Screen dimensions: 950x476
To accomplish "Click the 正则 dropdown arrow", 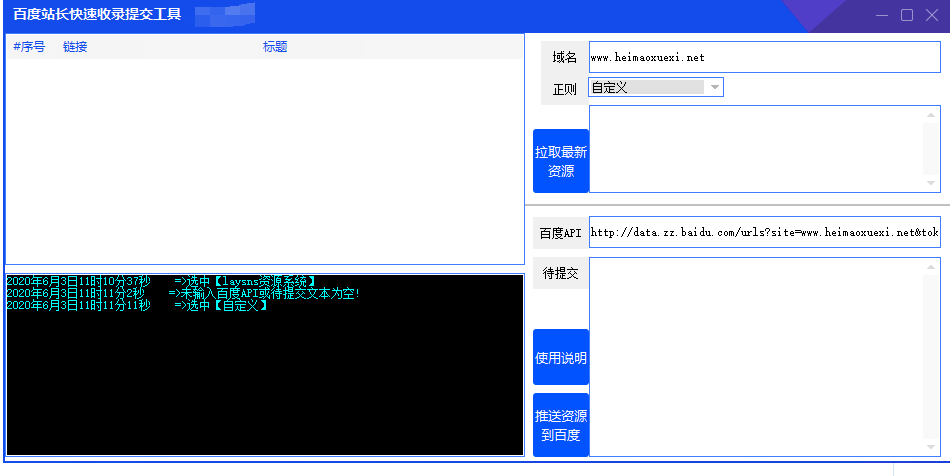I will (715, 87).
